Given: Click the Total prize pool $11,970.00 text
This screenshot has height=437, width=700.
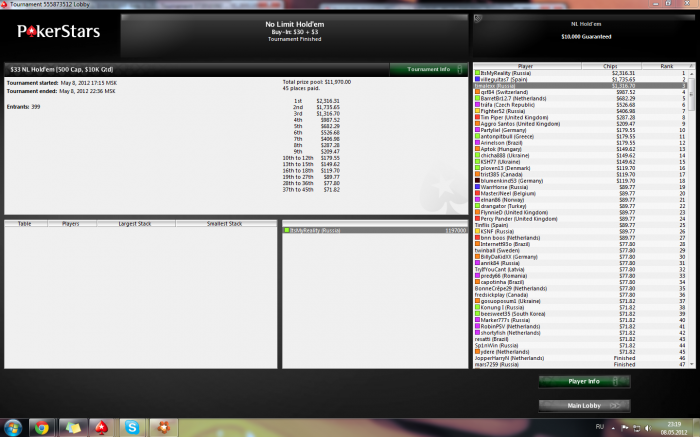Looking at the screenshot, I should point(317,82).
